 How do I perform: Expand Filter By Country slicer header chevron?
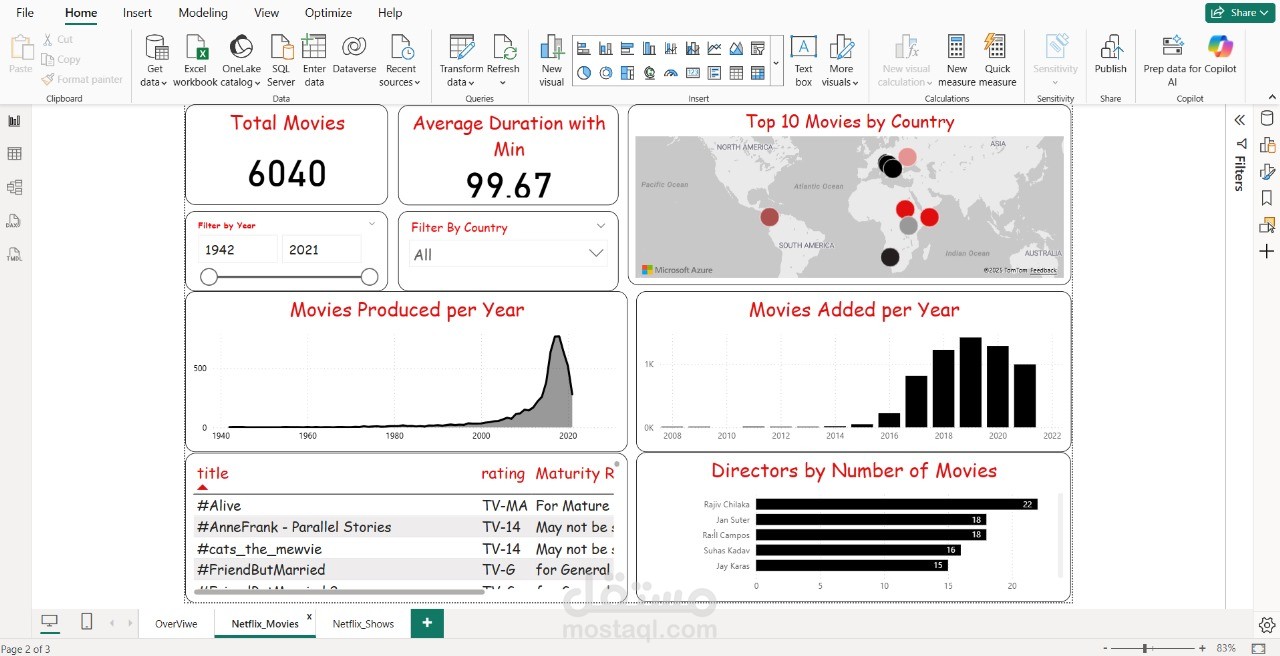[601, 226]
